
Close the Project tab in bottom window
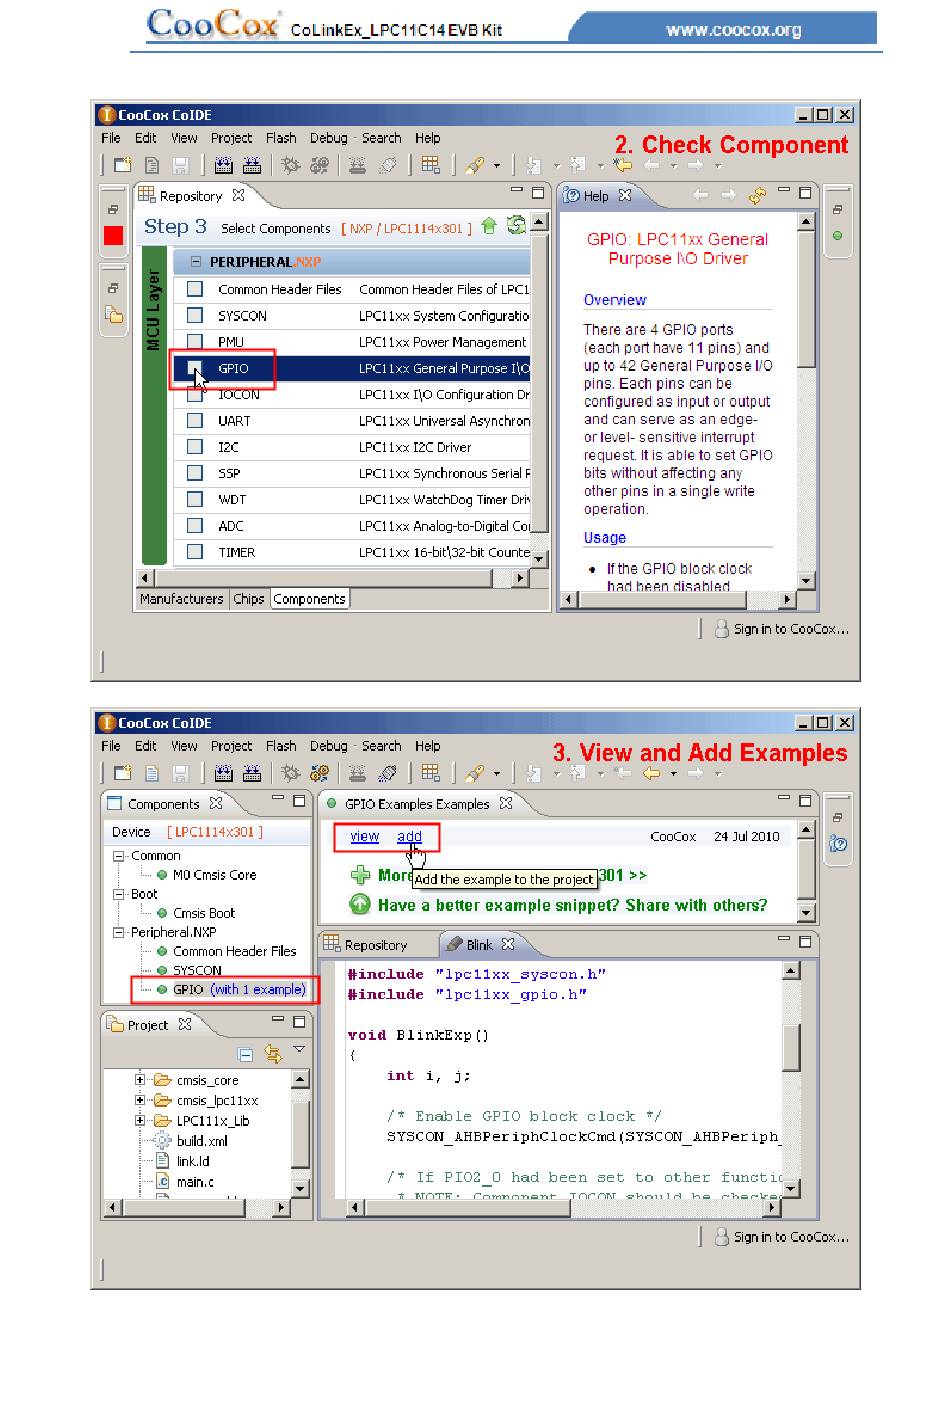(185, 1024)
